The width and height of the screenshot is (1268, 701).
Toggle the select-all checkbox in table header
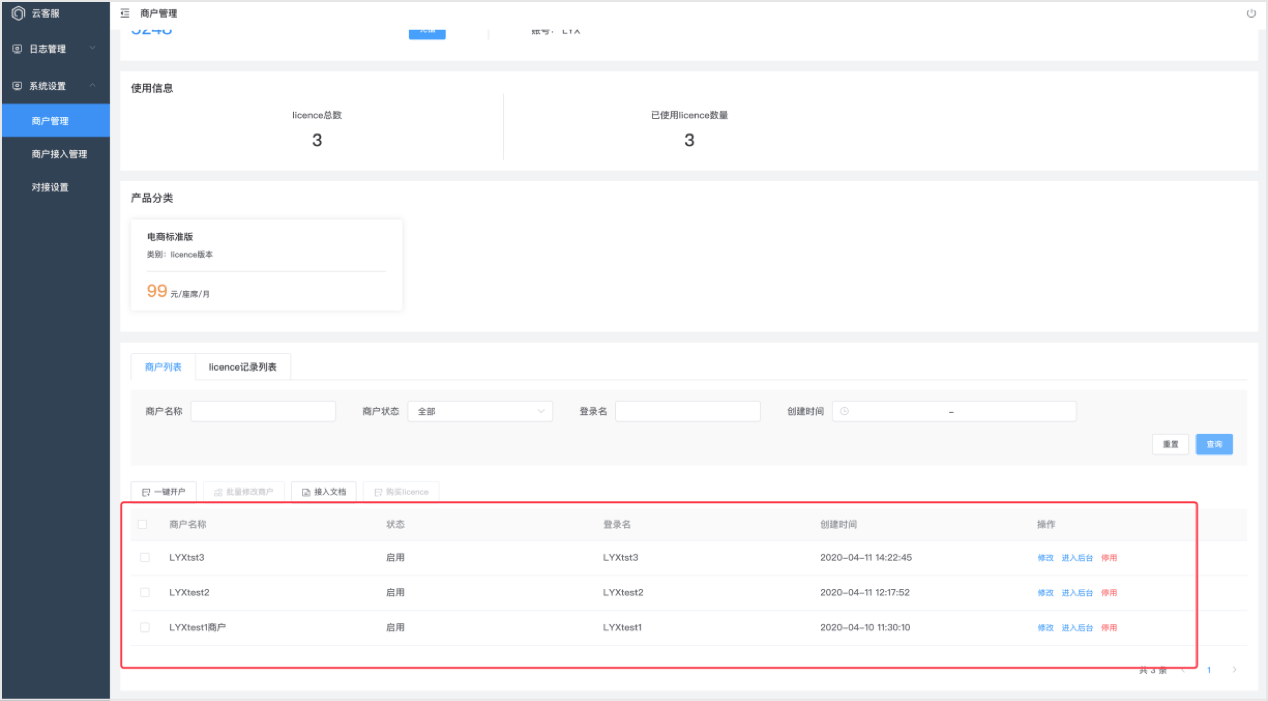(x=142, y=524)
